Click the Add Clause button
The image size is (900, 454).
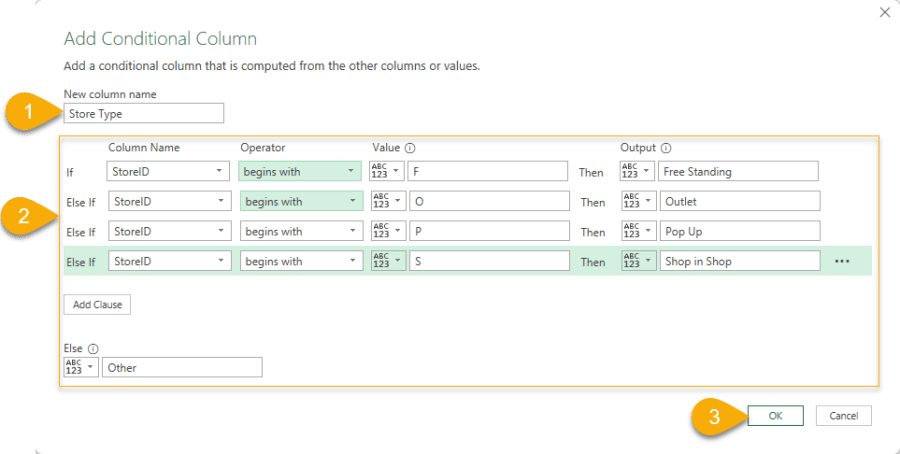pos(97,304)
